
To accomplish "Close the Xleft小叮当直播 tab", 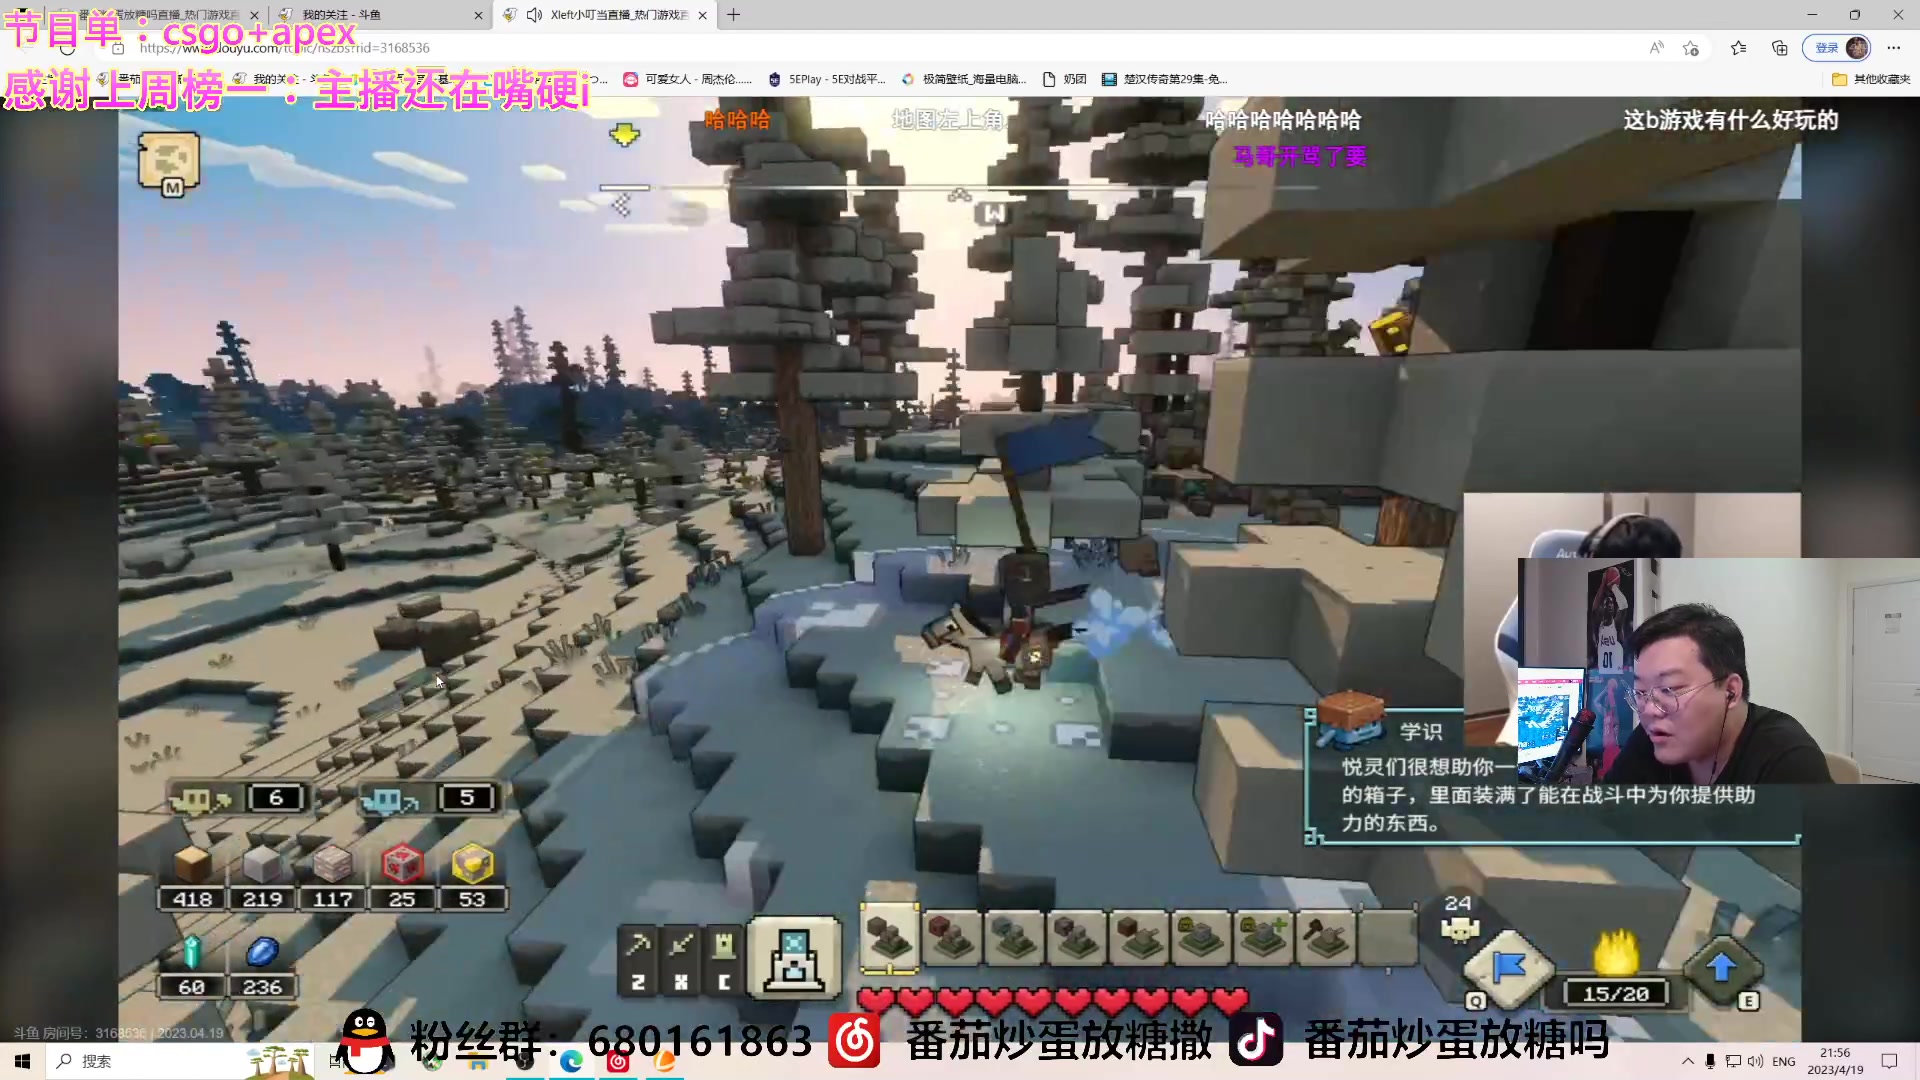I will pos(702,15).
